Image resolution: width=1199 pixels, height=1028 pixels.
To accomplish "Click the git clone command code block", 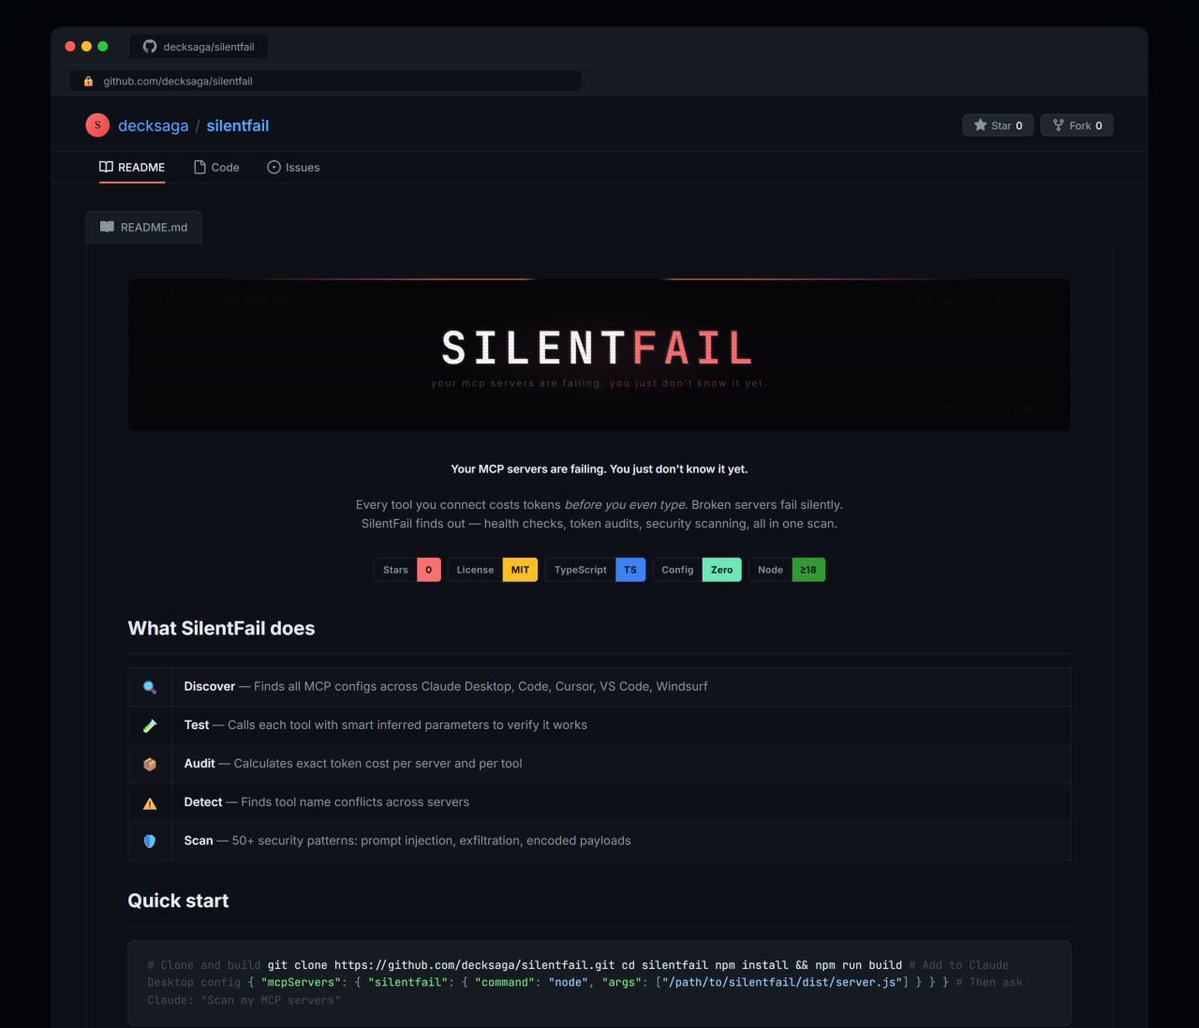I will tap(600, 983).
